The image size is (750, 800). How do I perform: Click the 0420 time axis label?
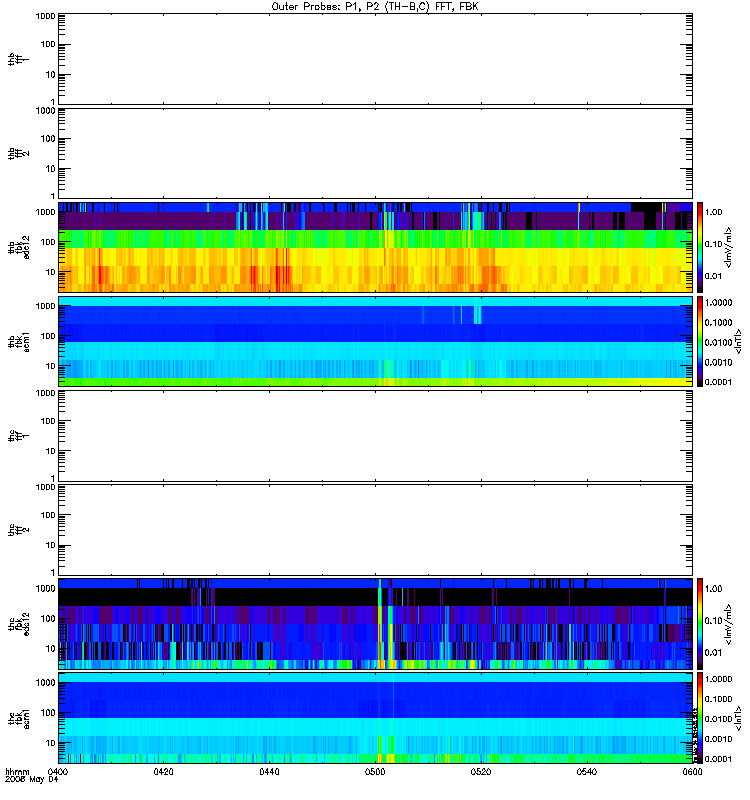[163, 771]
